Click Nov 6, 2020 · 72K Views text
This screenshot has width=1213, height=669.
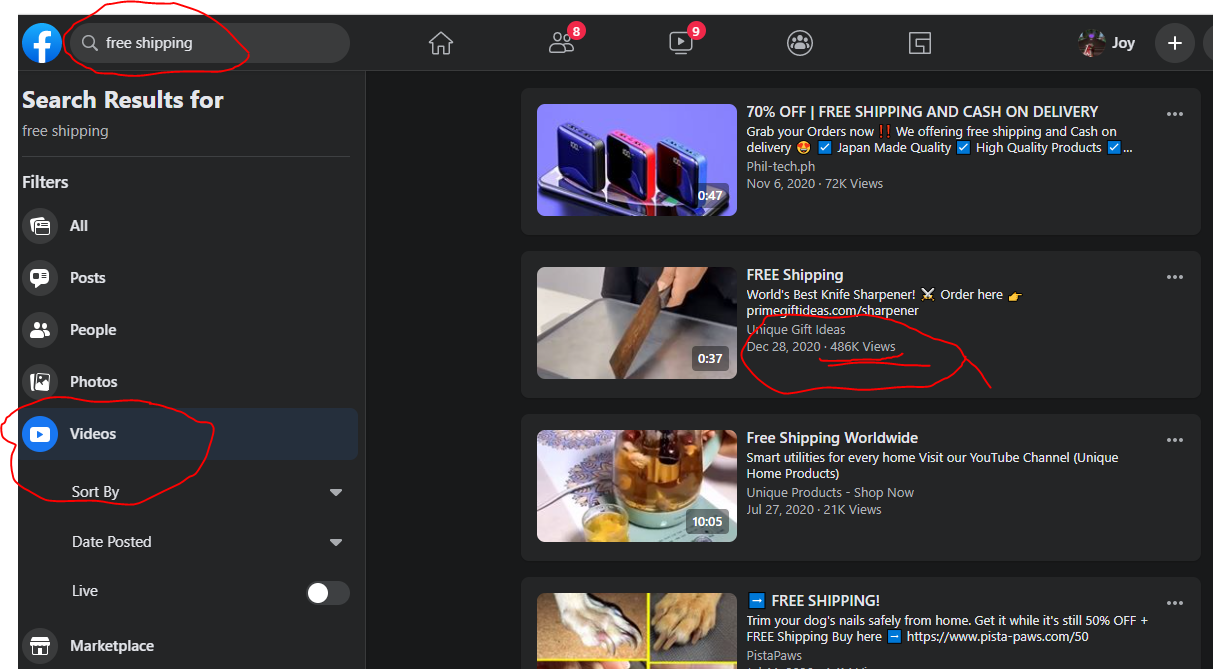coord(814,183)
